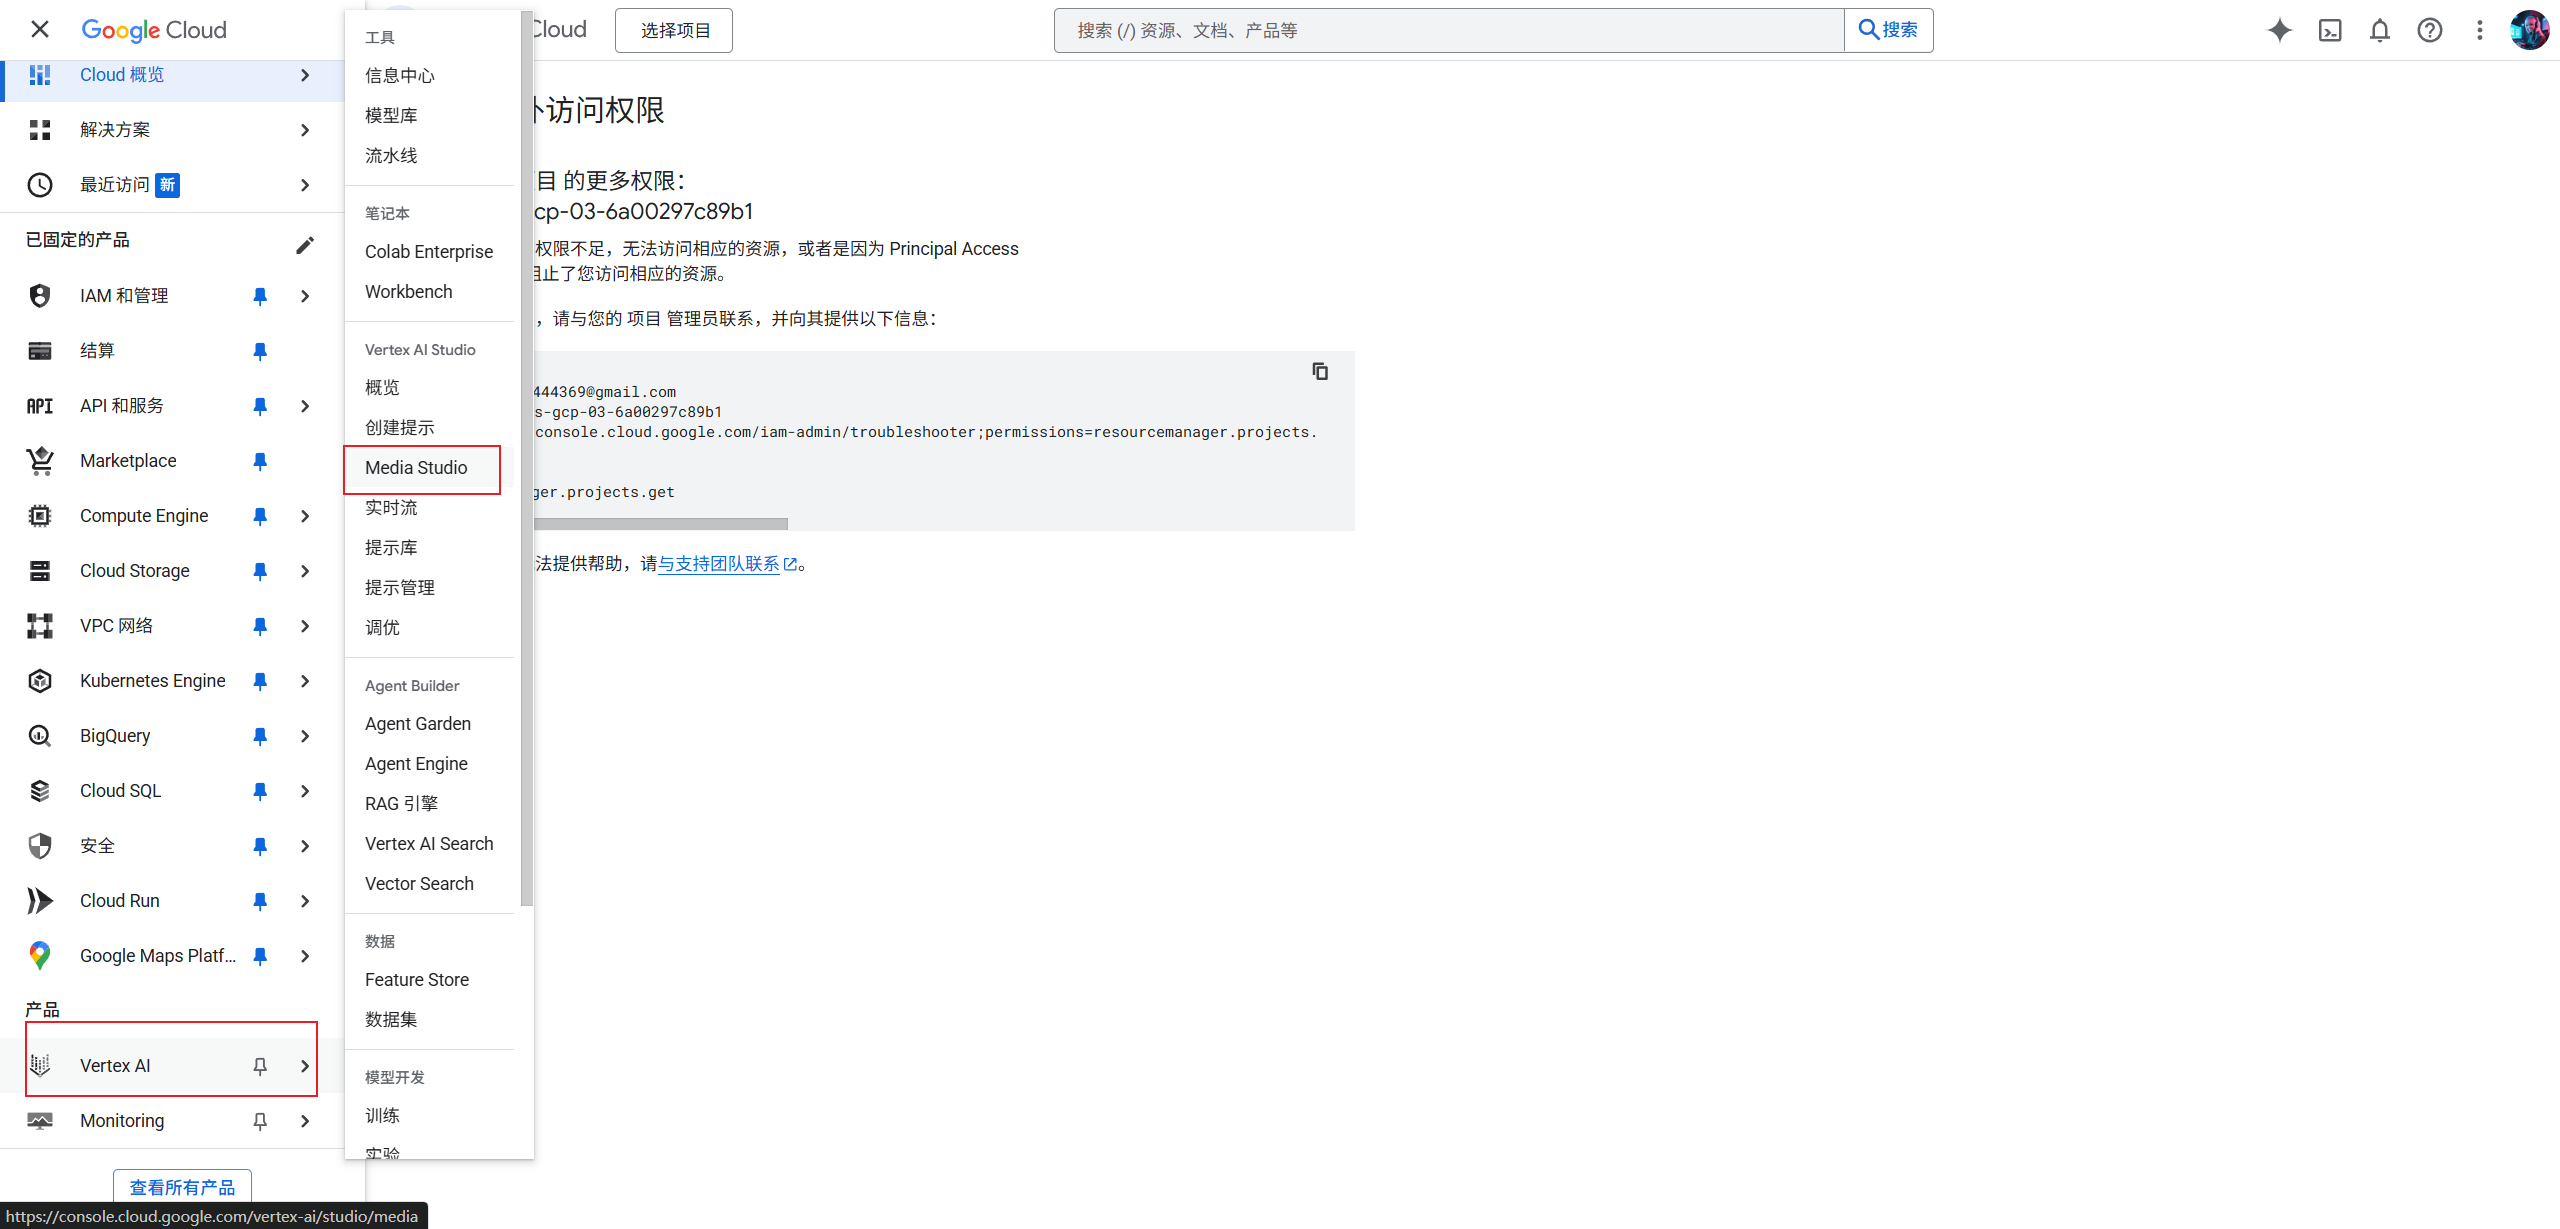Expand the Kubernetes Engine submenu arrow
Image resolution: width=2560 pixels, height=1229 pixels.
(305, 681)
